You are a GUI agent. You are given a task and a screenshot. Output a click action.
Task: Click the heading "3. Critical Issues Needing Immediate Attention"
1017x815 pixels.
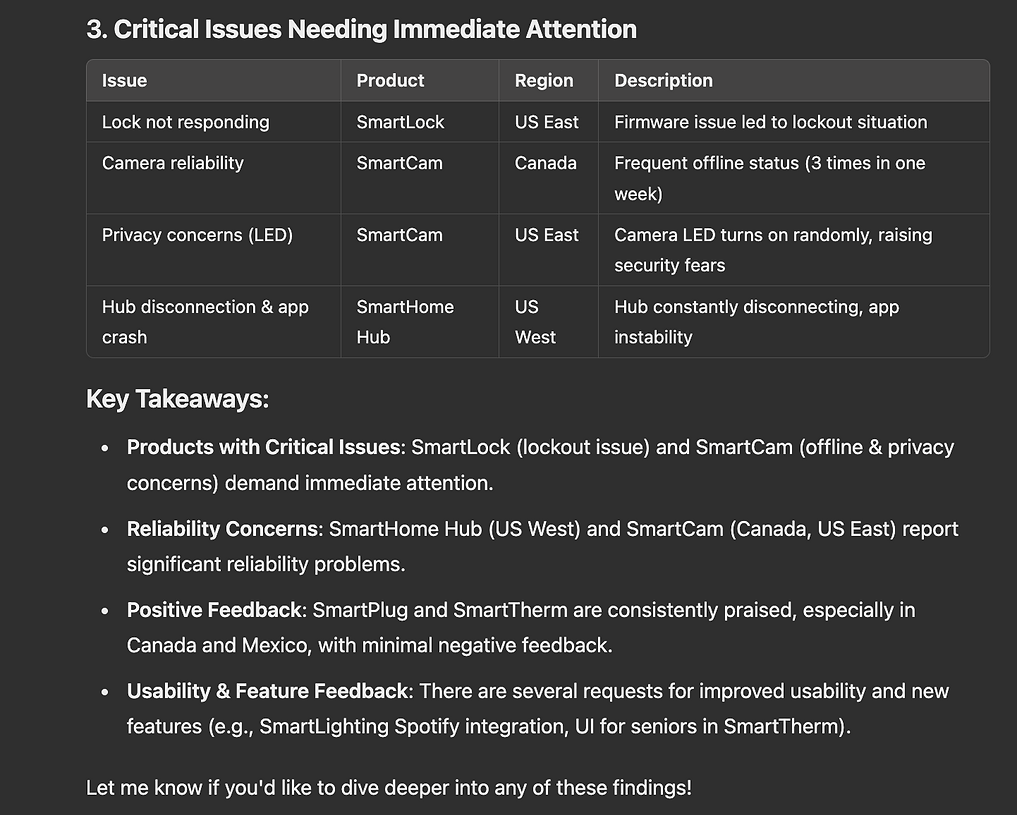coord(361,29)
